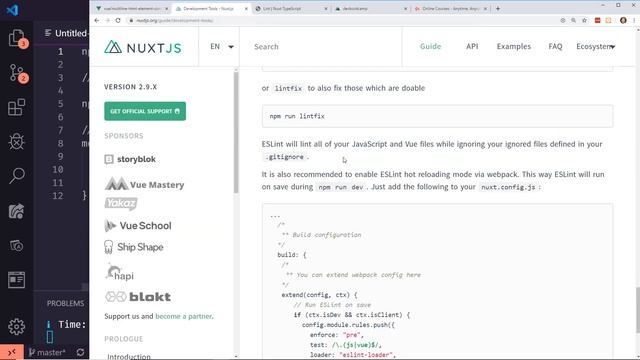Click the Search field on Nuxt site
This screenshot has width=640, height=360.
(320, 47)
